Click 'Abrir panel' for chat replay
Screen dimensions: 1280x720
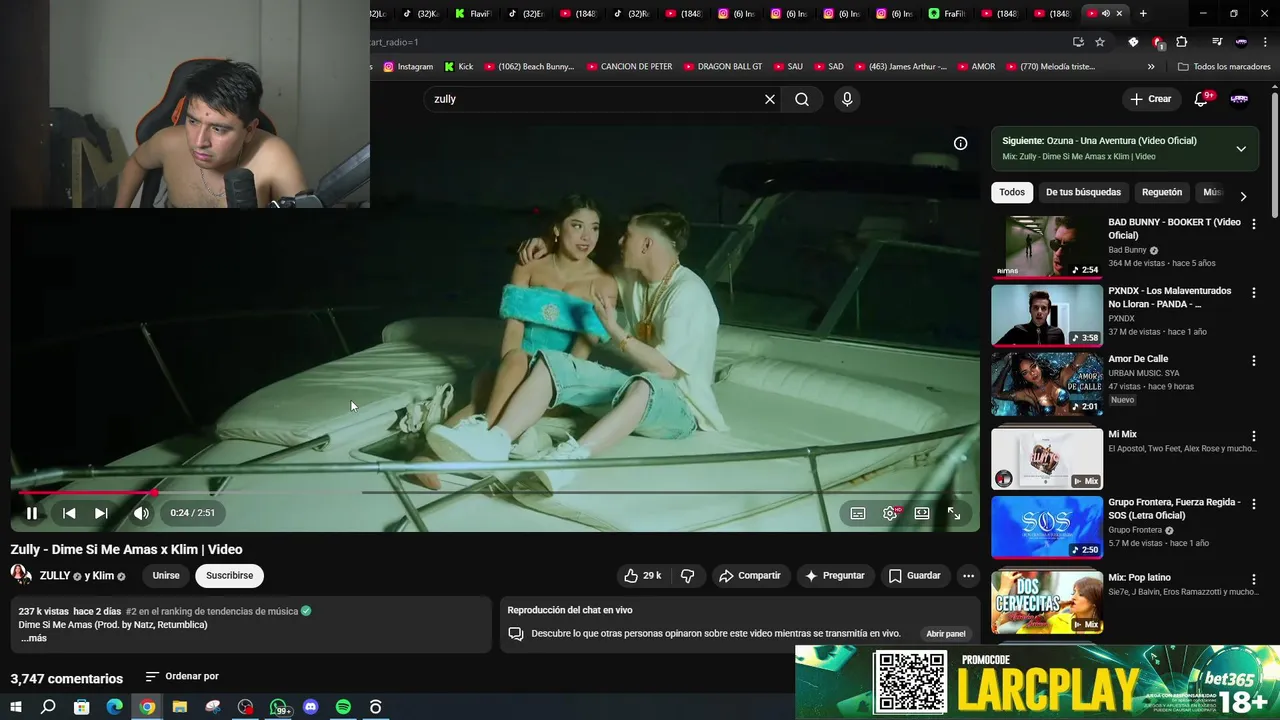tap(945, 633)
